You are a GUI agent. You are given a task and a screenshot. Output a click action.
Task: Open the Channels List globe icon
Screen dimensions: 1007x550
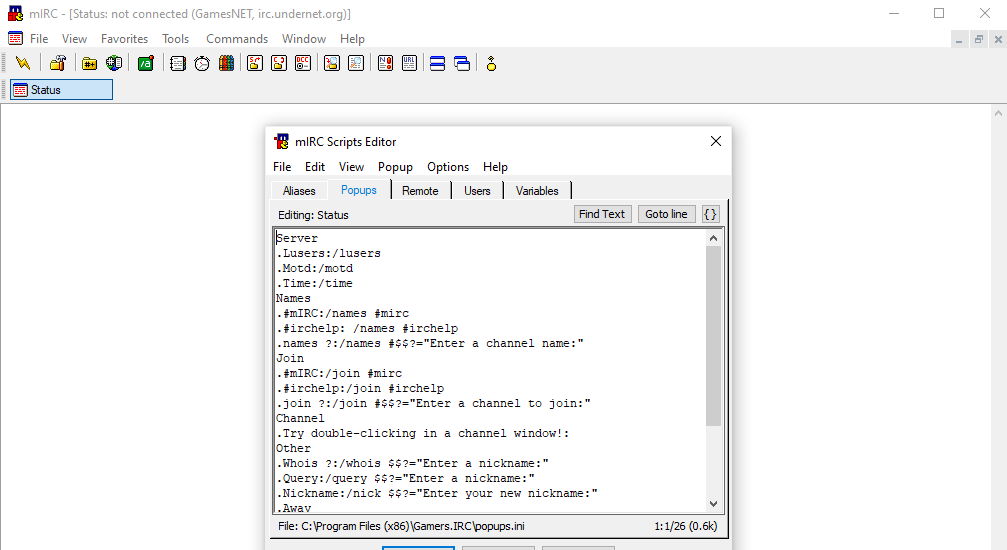pos(114,64)
